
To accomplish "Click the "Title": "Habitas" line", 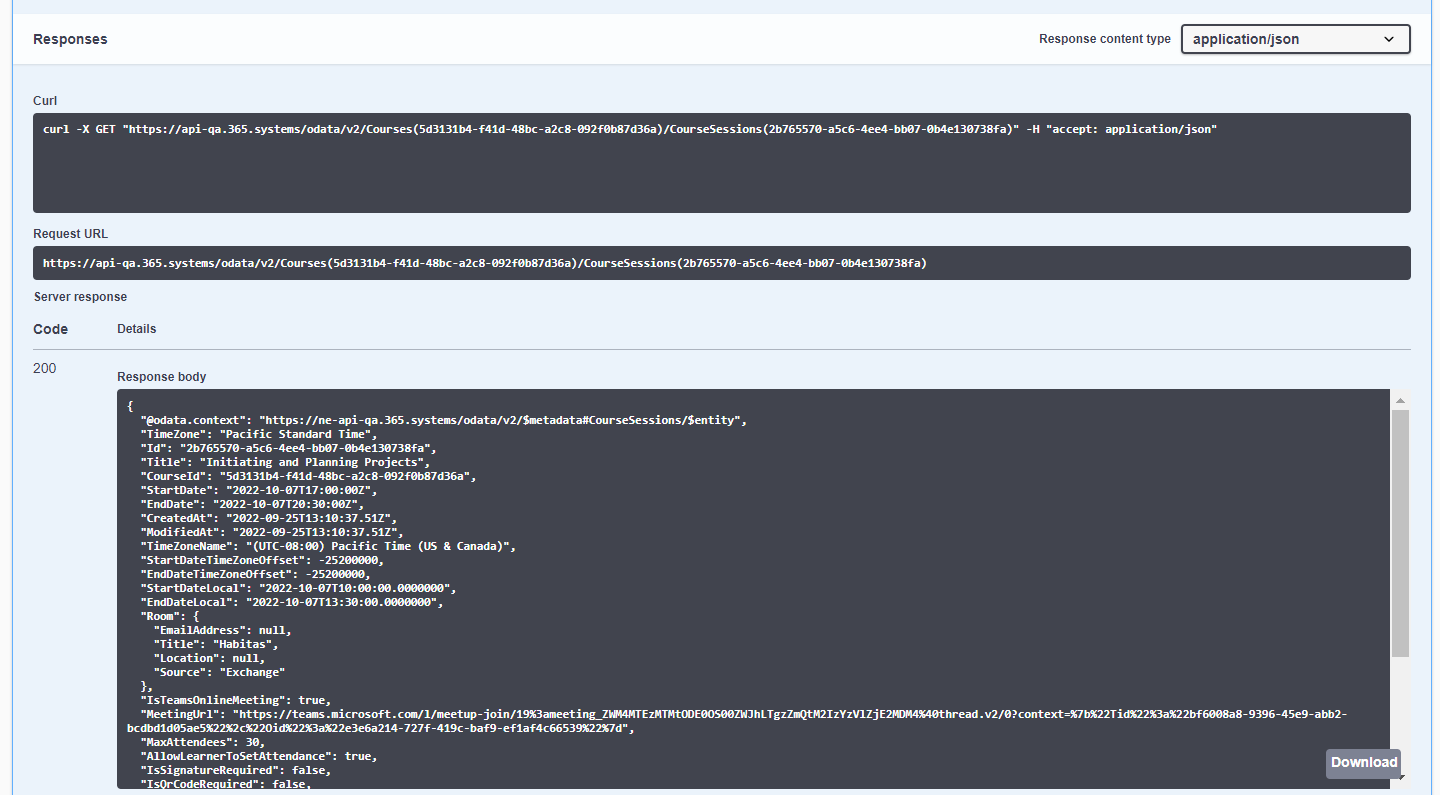I will (x=216, y=644).
